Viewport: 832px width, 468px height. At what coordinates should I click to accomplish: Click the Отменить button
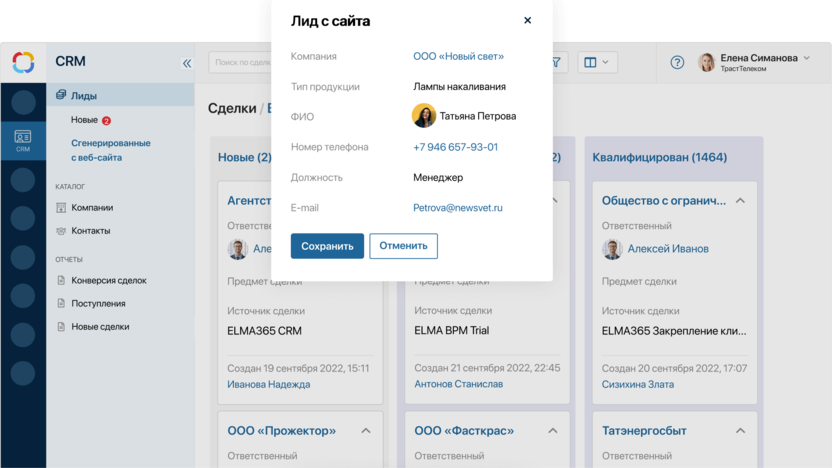pos(403,246)
